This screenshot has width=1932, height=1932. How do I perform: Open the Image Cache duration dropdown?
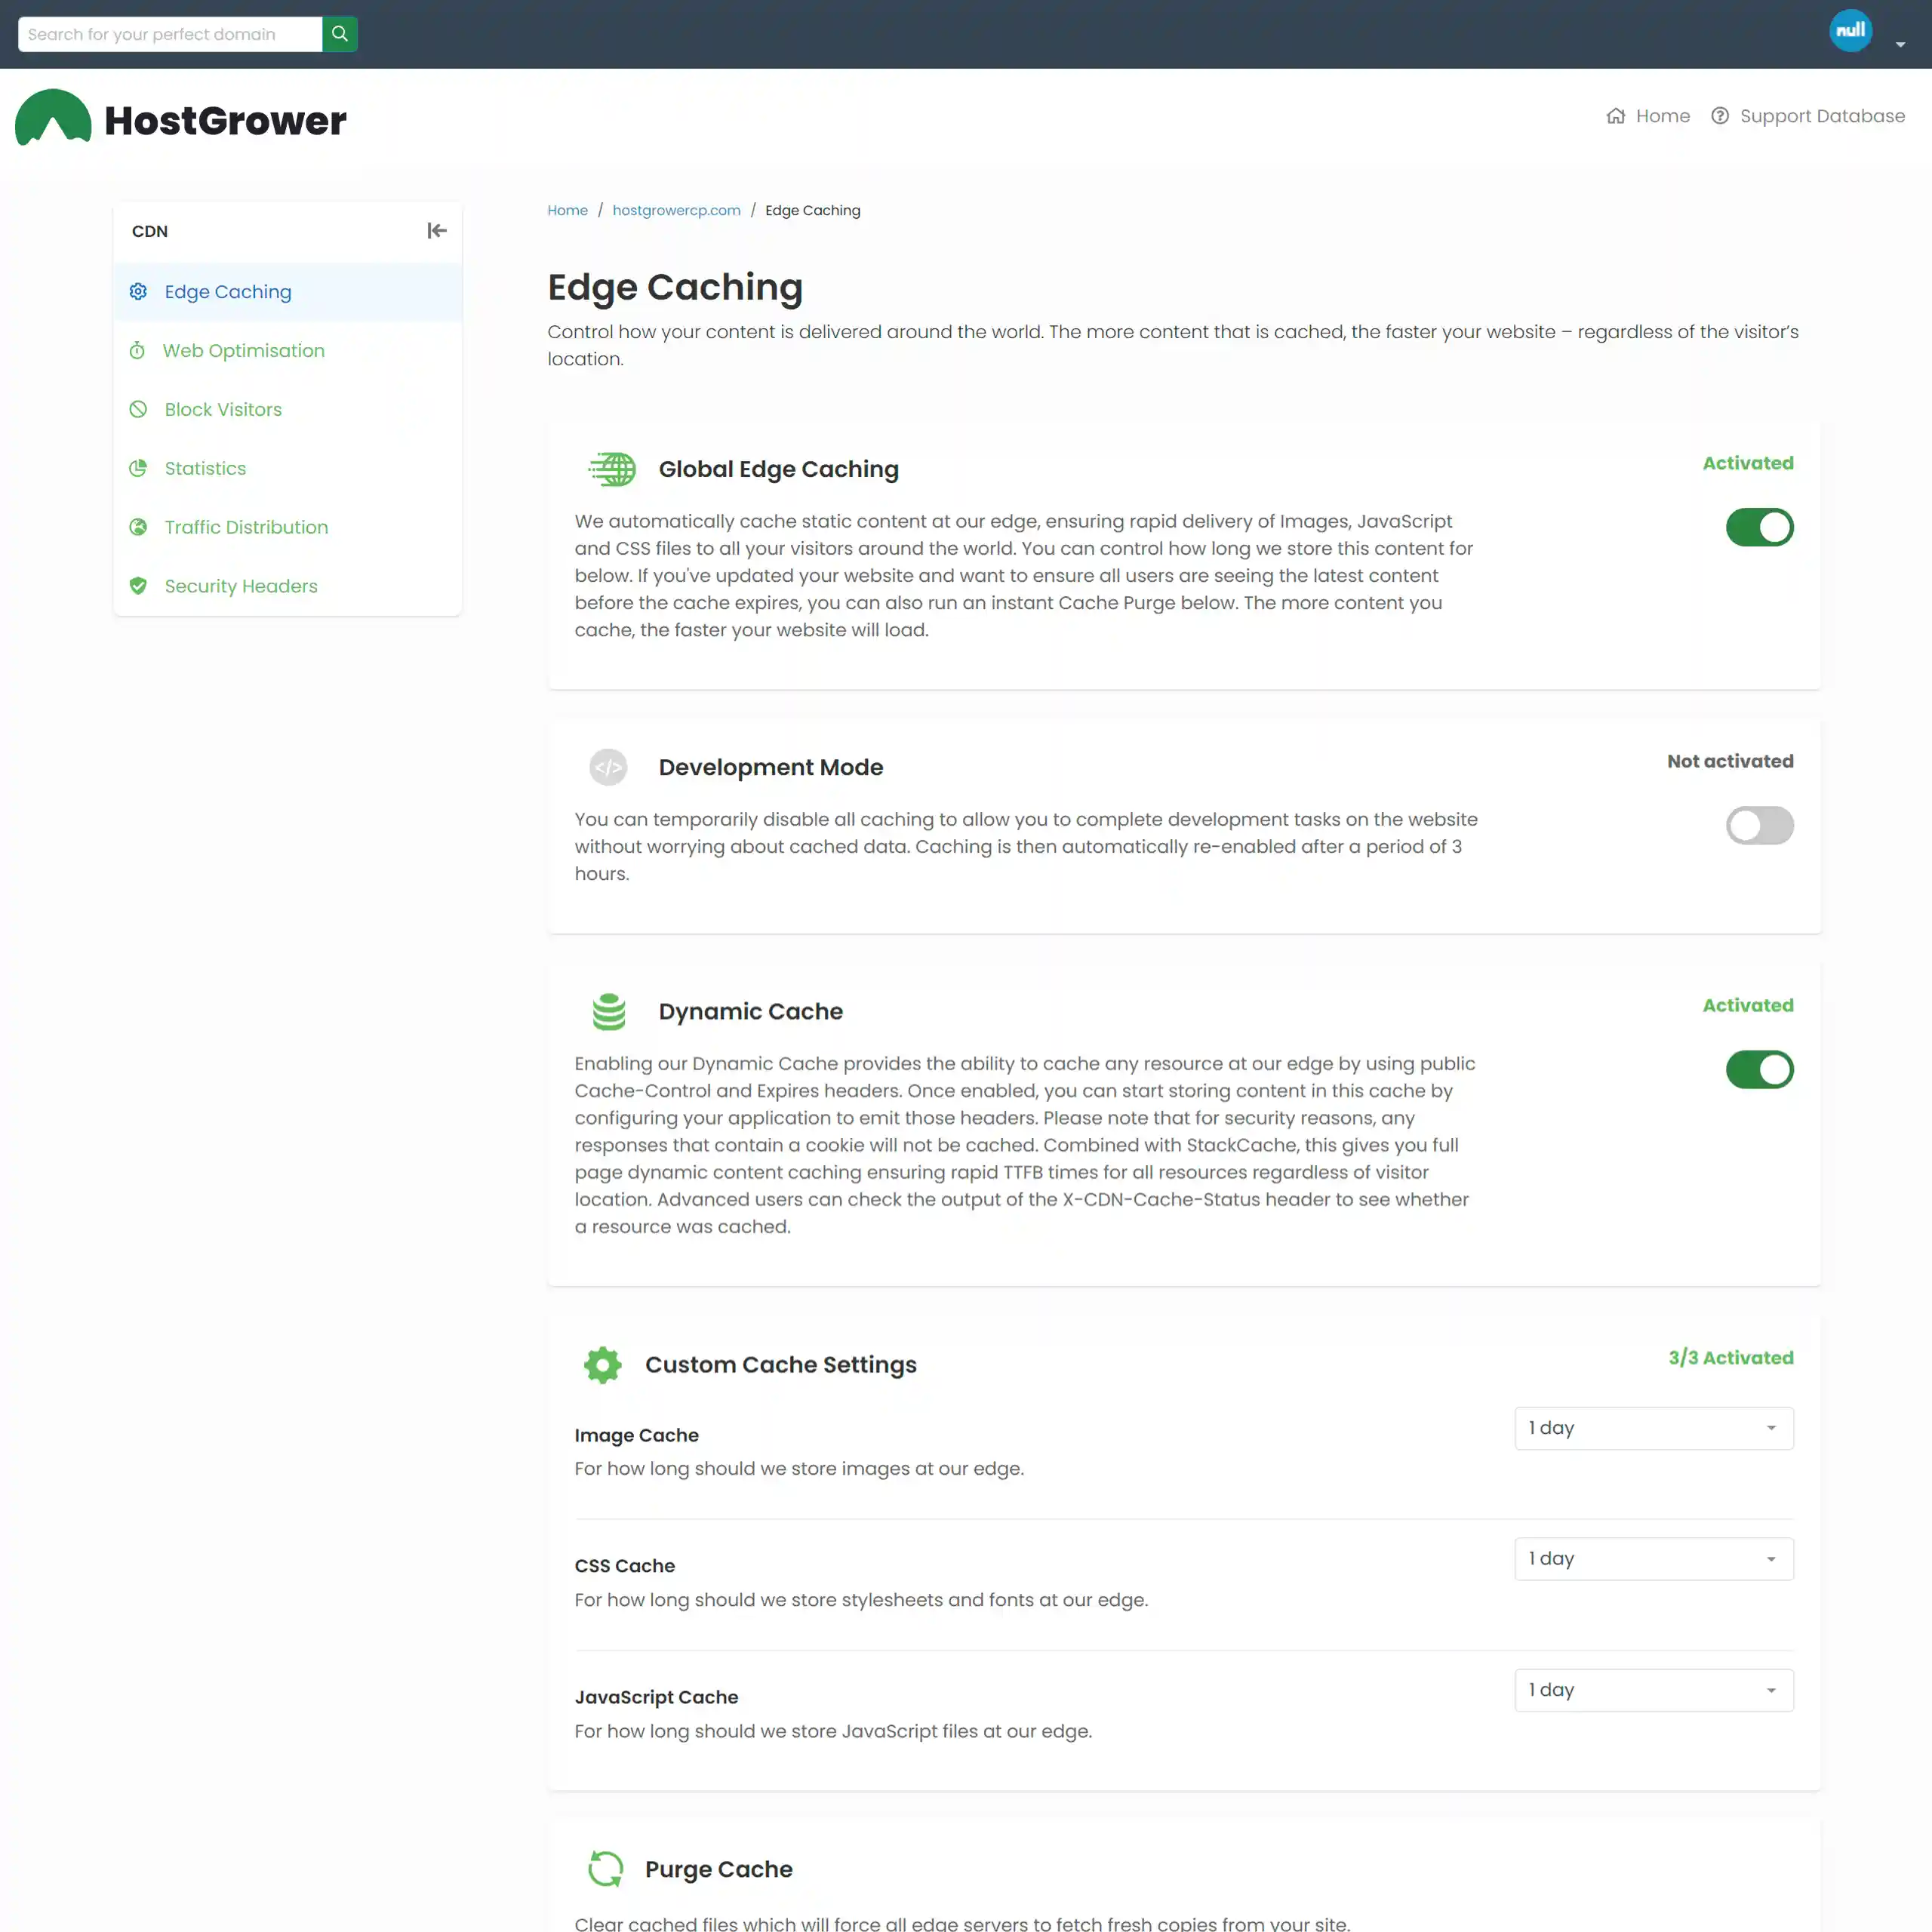[1654, 1428]
